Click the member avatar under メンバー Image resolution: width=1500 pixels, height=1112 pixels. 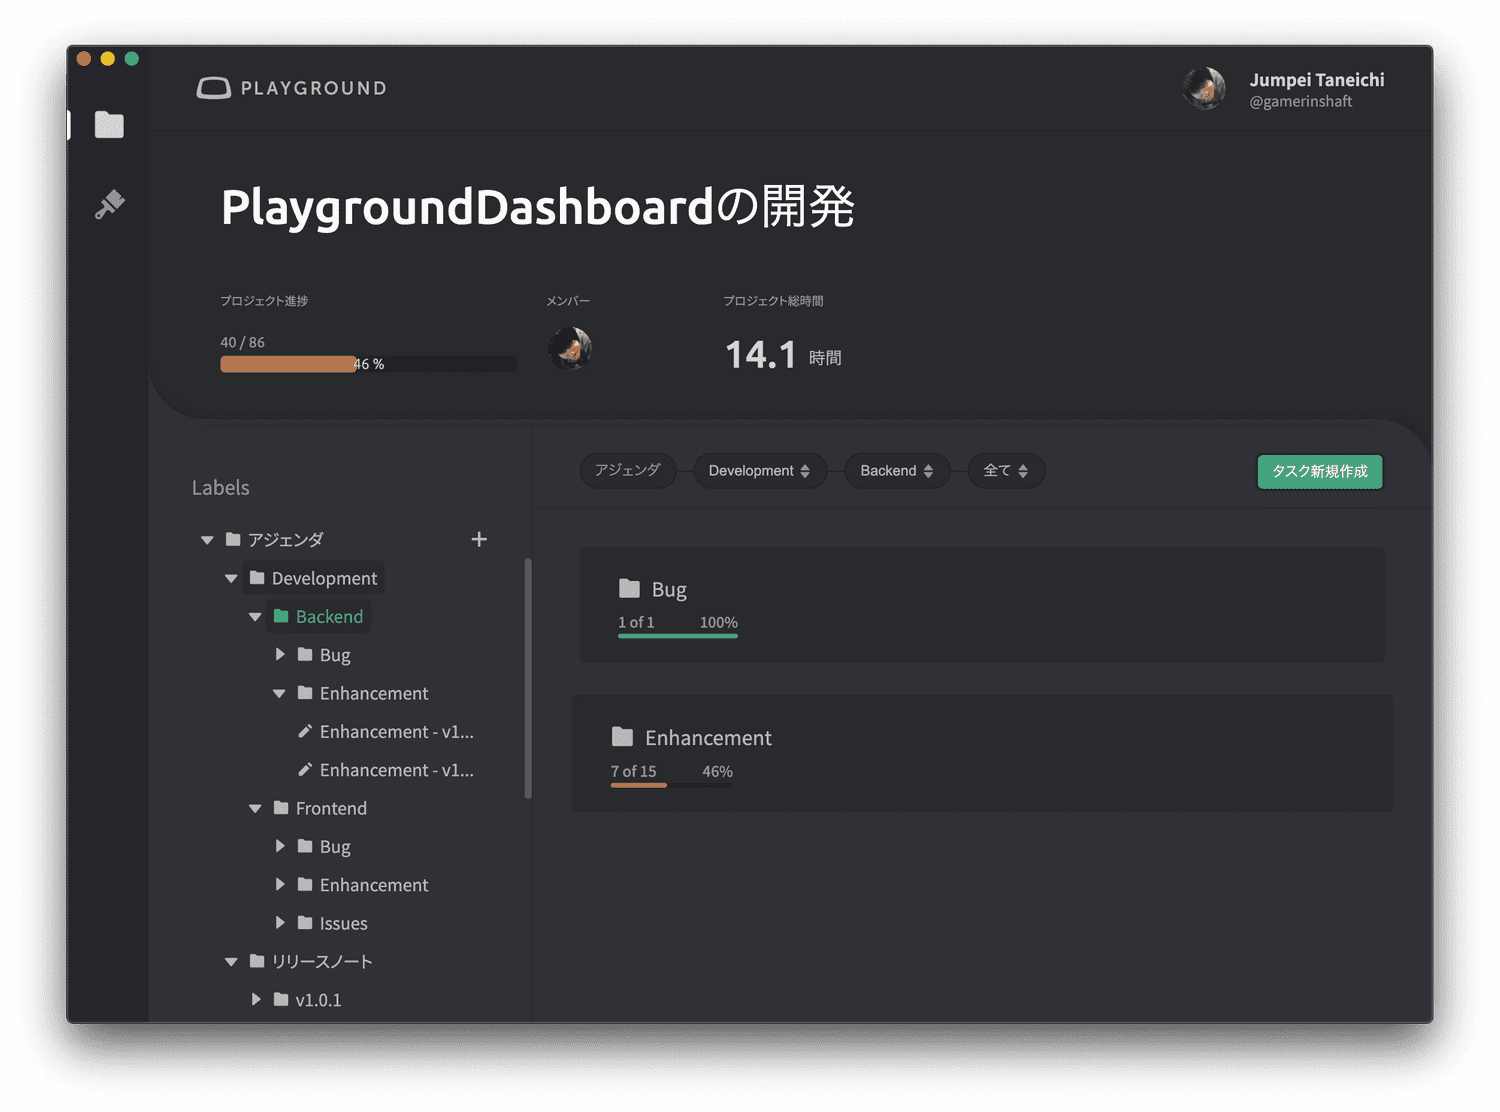point(570,348)
